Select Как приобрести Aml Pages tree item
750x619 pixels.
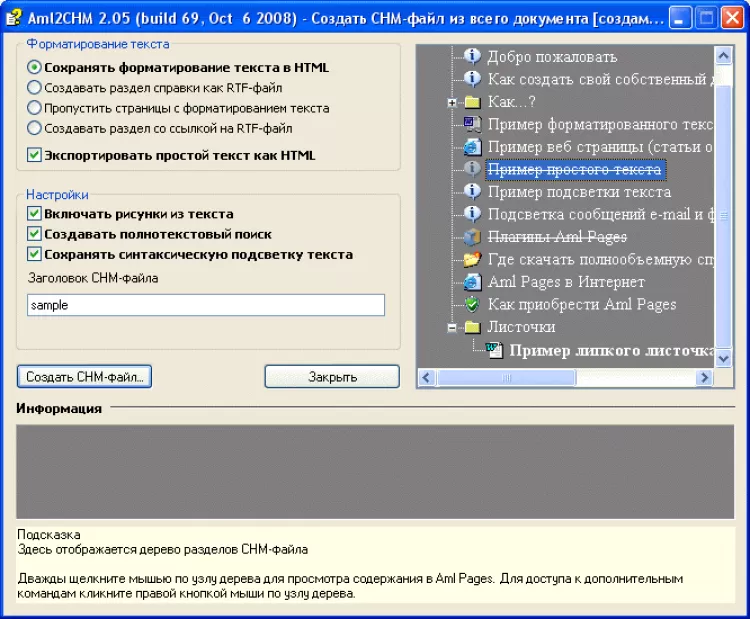click(x=582, y=304)
